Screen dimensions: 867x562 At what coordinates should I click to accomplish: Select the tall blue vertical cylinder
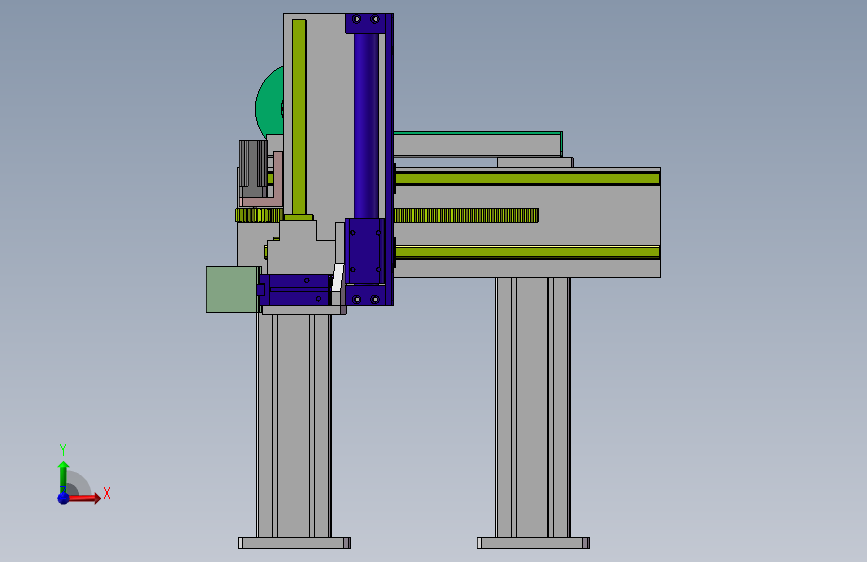coord(366,126)
